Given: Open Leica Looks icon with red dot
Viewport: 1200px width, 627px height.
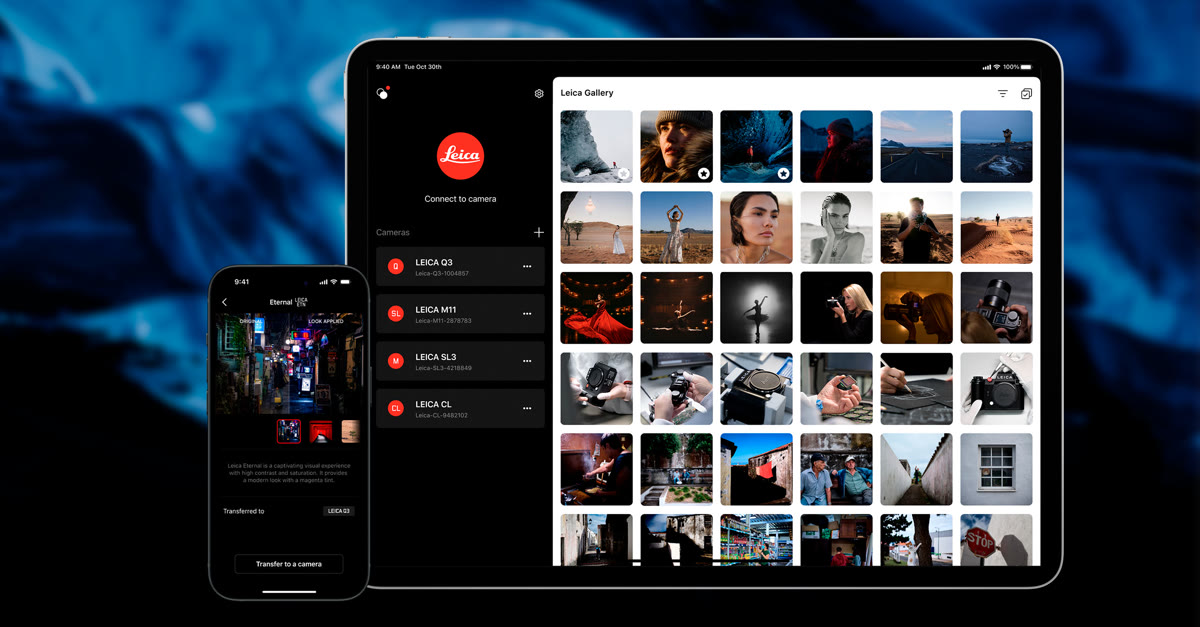Looking at the screenshot, I should point(383,93).
